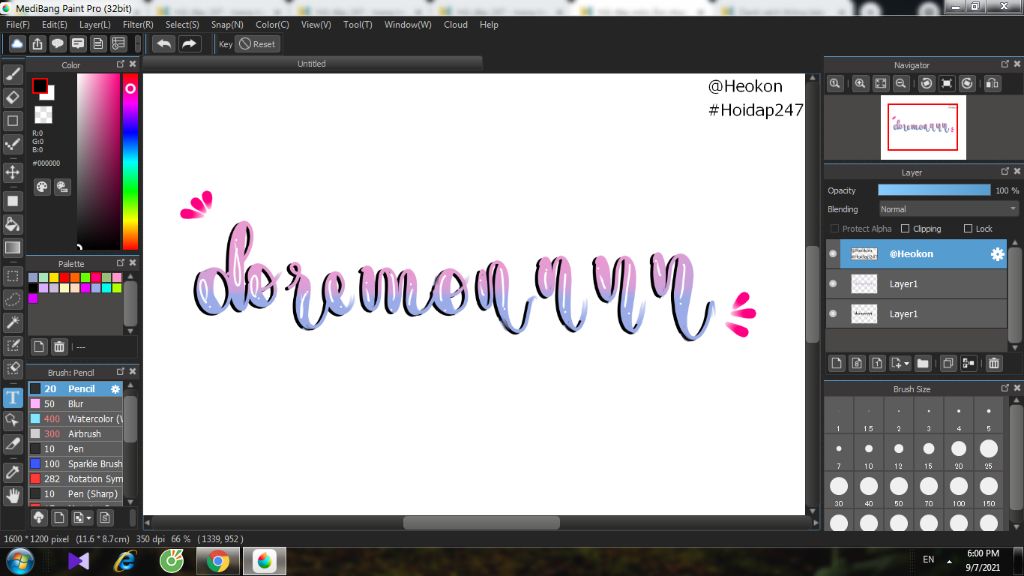Image resolution: width=1024 pixels, height=576 pixels.
Task: Add layer folder in Layer panel
Action: click(x=923, y=363)
